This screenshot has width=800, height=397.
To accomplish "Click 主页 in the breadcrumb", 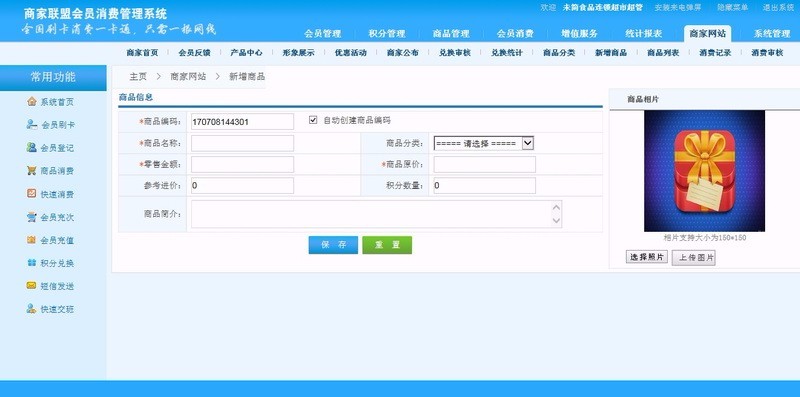I will pyautogui.click(x=138, y=77).
